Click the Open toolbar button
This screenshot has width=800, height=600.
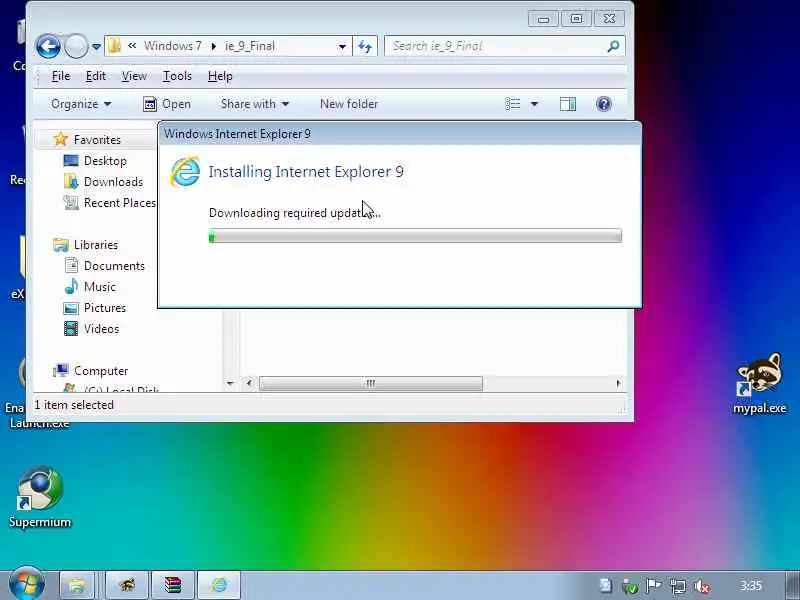click(167, 104)
